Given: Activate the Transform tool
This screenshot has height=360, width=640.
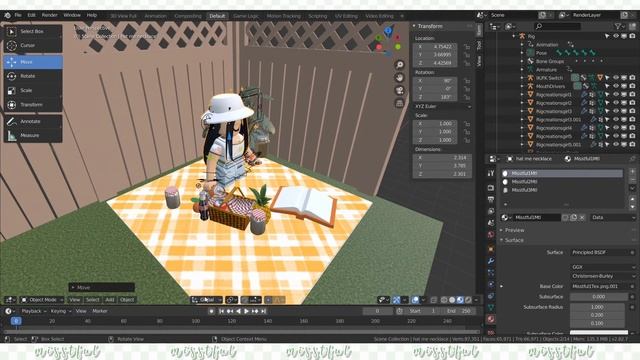Looking at the screenshot, I should pos(33,105).
